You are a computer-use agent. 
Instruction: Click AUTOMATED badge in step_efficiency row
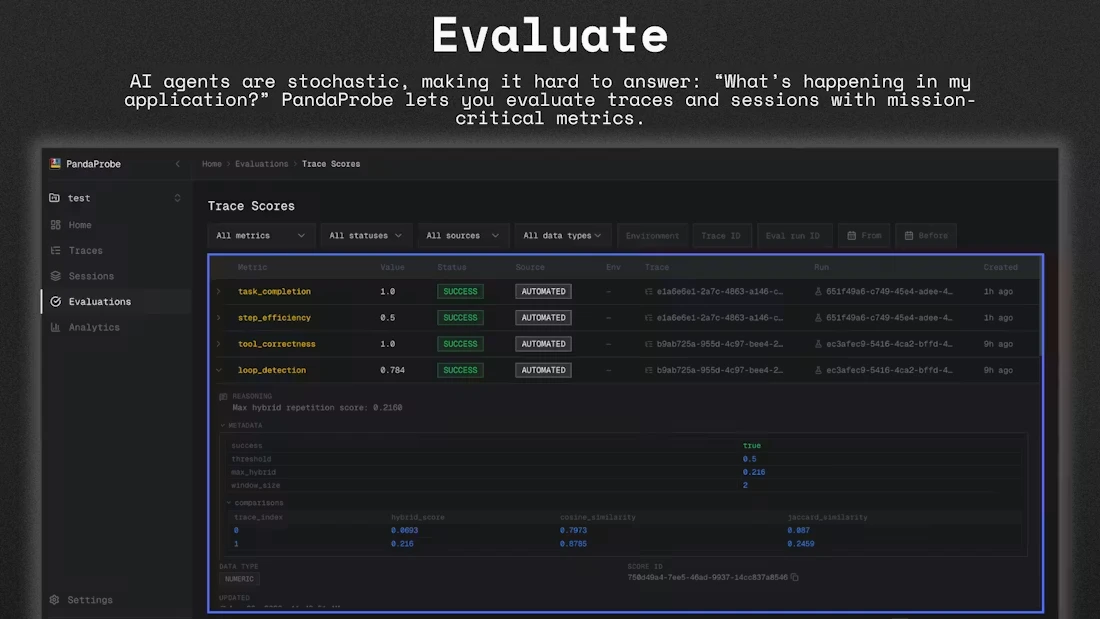tap(543, 317)
